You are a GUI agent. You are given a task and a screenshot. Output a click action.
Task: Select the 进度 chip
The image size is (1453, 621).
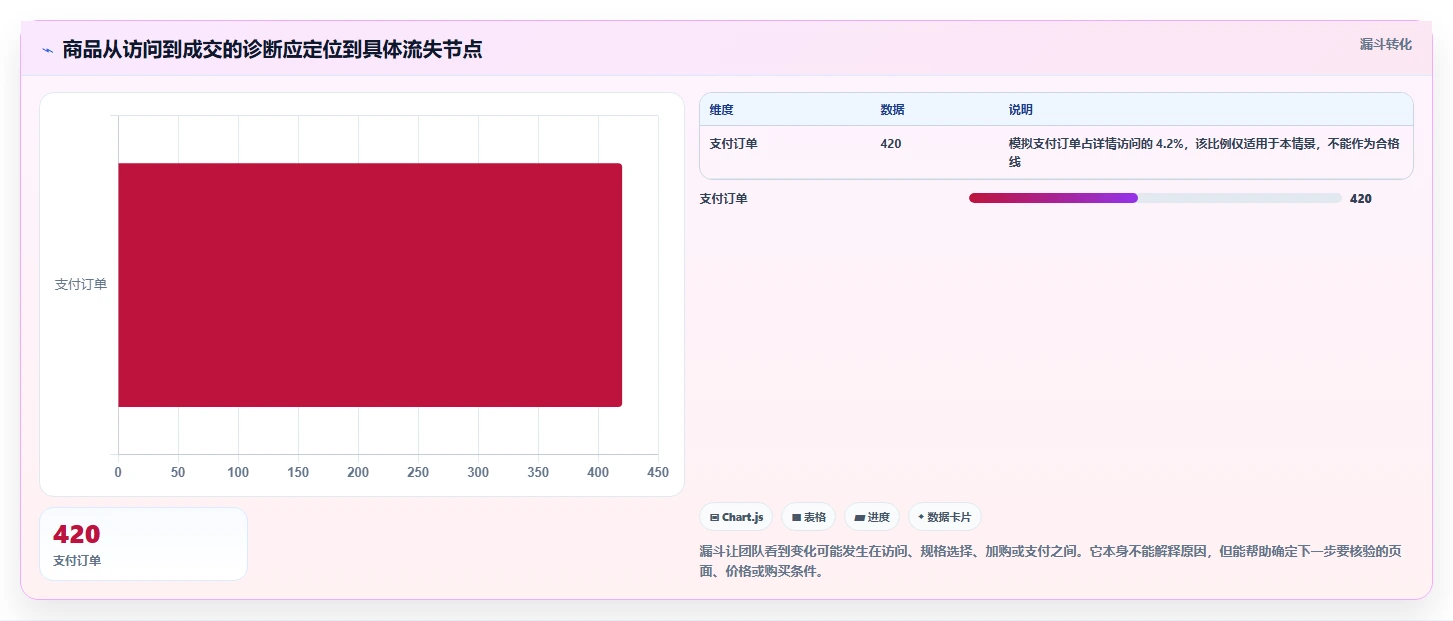click(872, 517)
